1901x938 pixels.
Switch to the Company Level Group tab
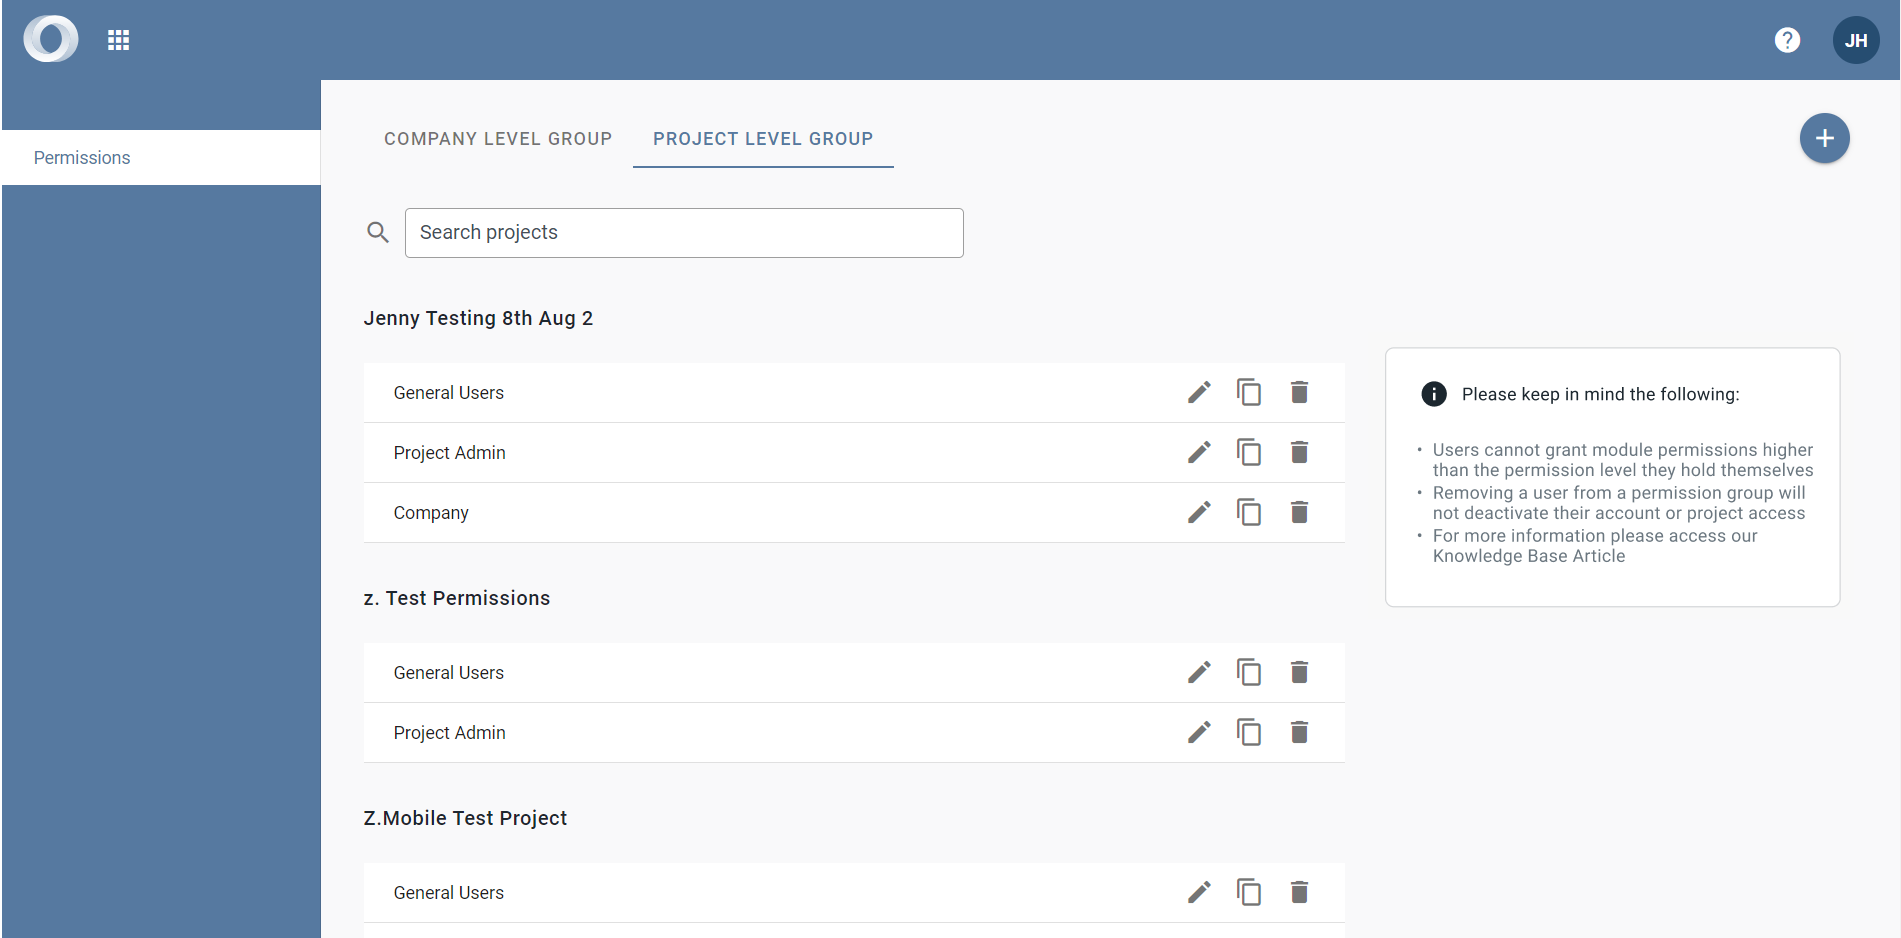point(497,139)
